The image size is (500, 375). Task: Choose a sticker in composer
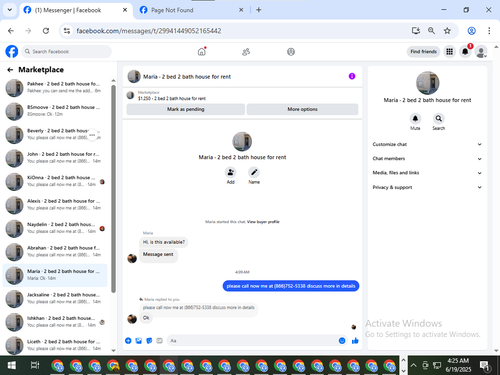coord(149,340)
